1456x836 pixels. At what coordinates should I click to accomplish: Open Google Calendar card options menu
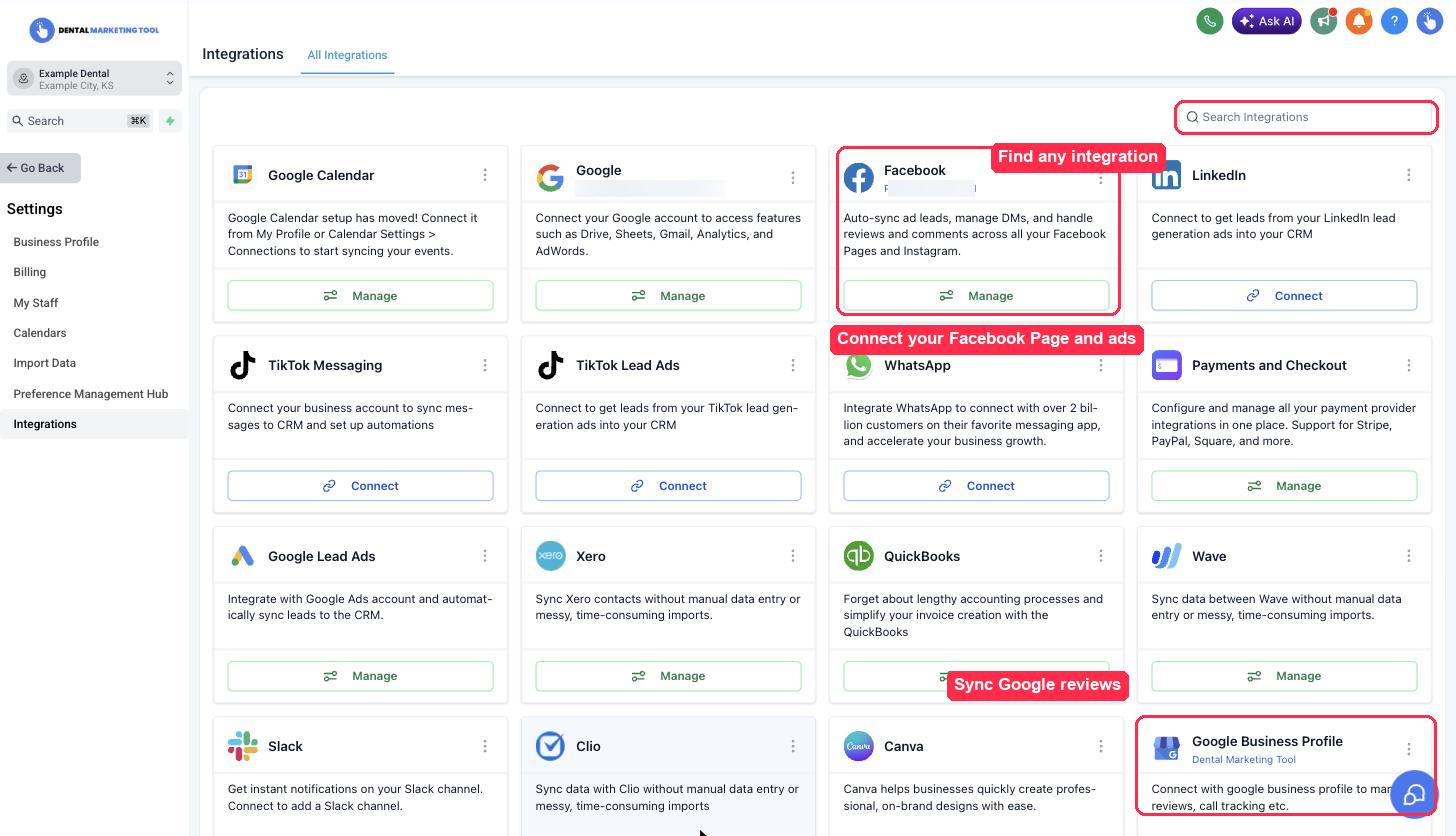pyautogui.click(x=485, y=175)
